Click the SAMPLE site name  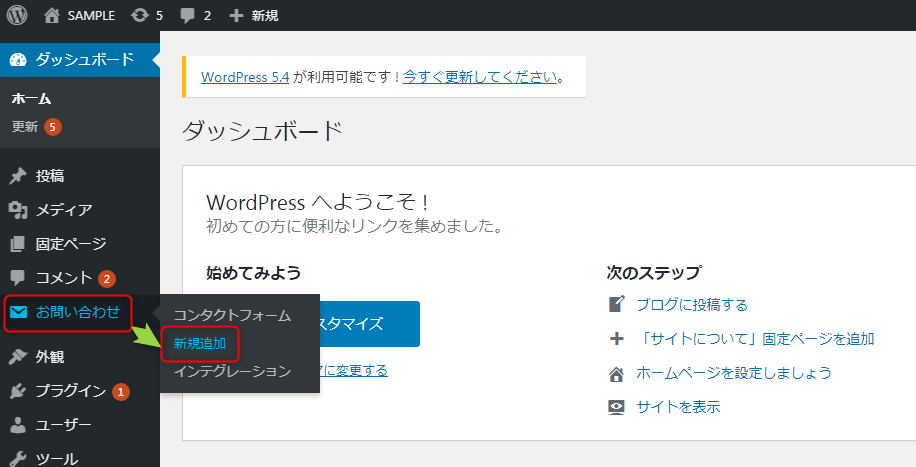click(91, 16)
